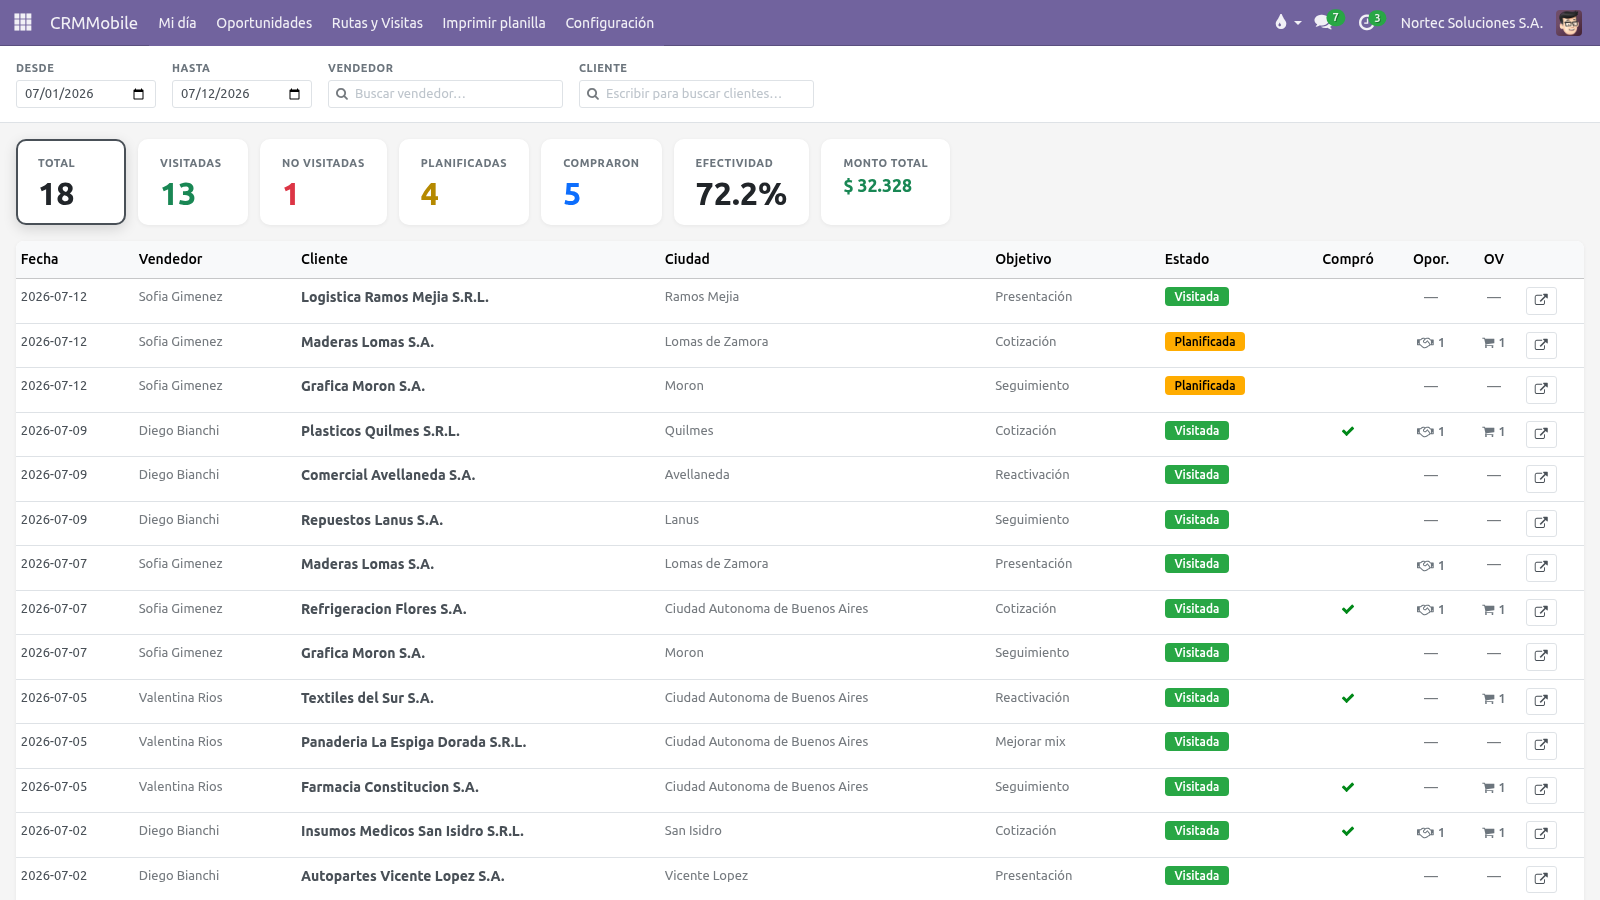Select the Efectividad 72.2% card

tap(741, 182)
